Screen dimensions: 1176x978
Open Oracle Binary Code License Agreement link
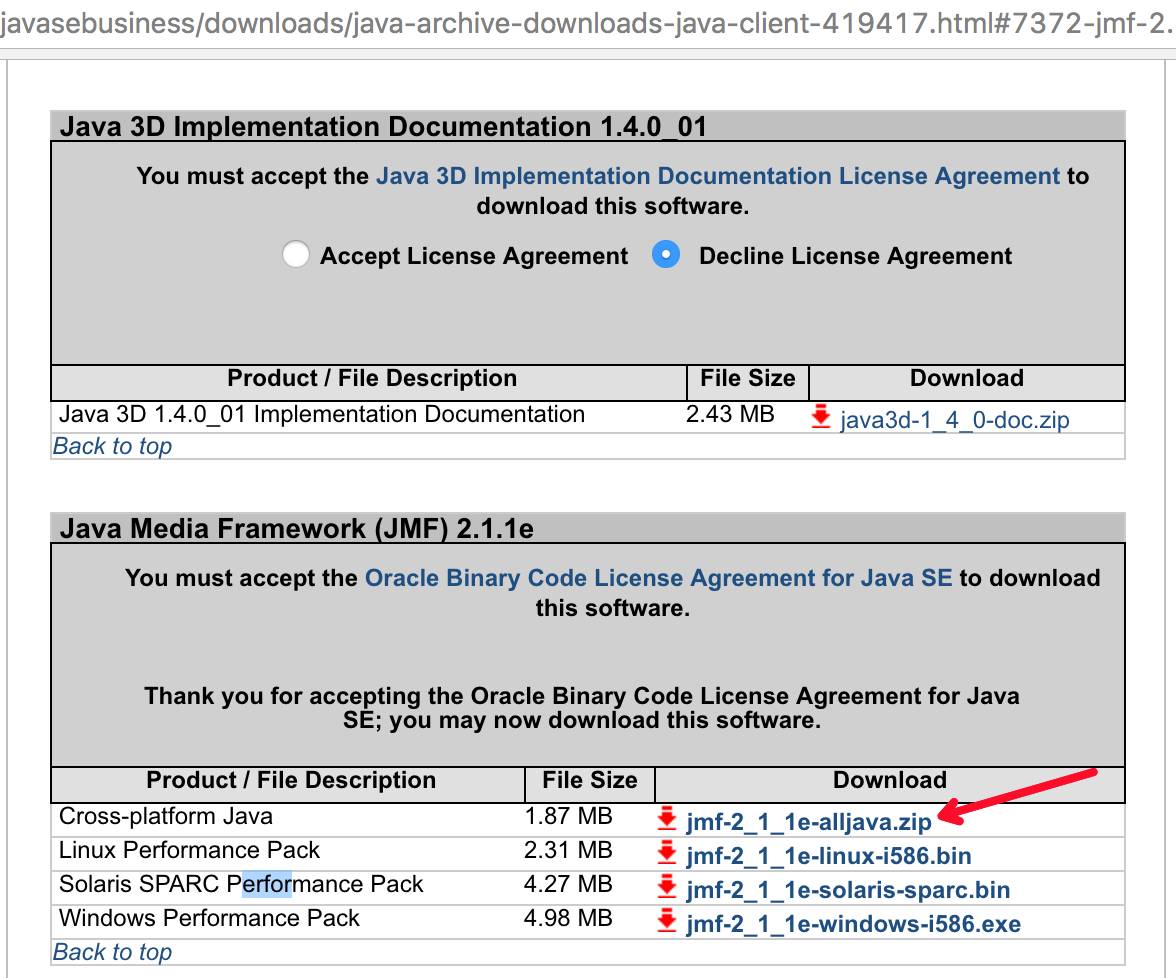pyautogui.click(x=658, y=578)
